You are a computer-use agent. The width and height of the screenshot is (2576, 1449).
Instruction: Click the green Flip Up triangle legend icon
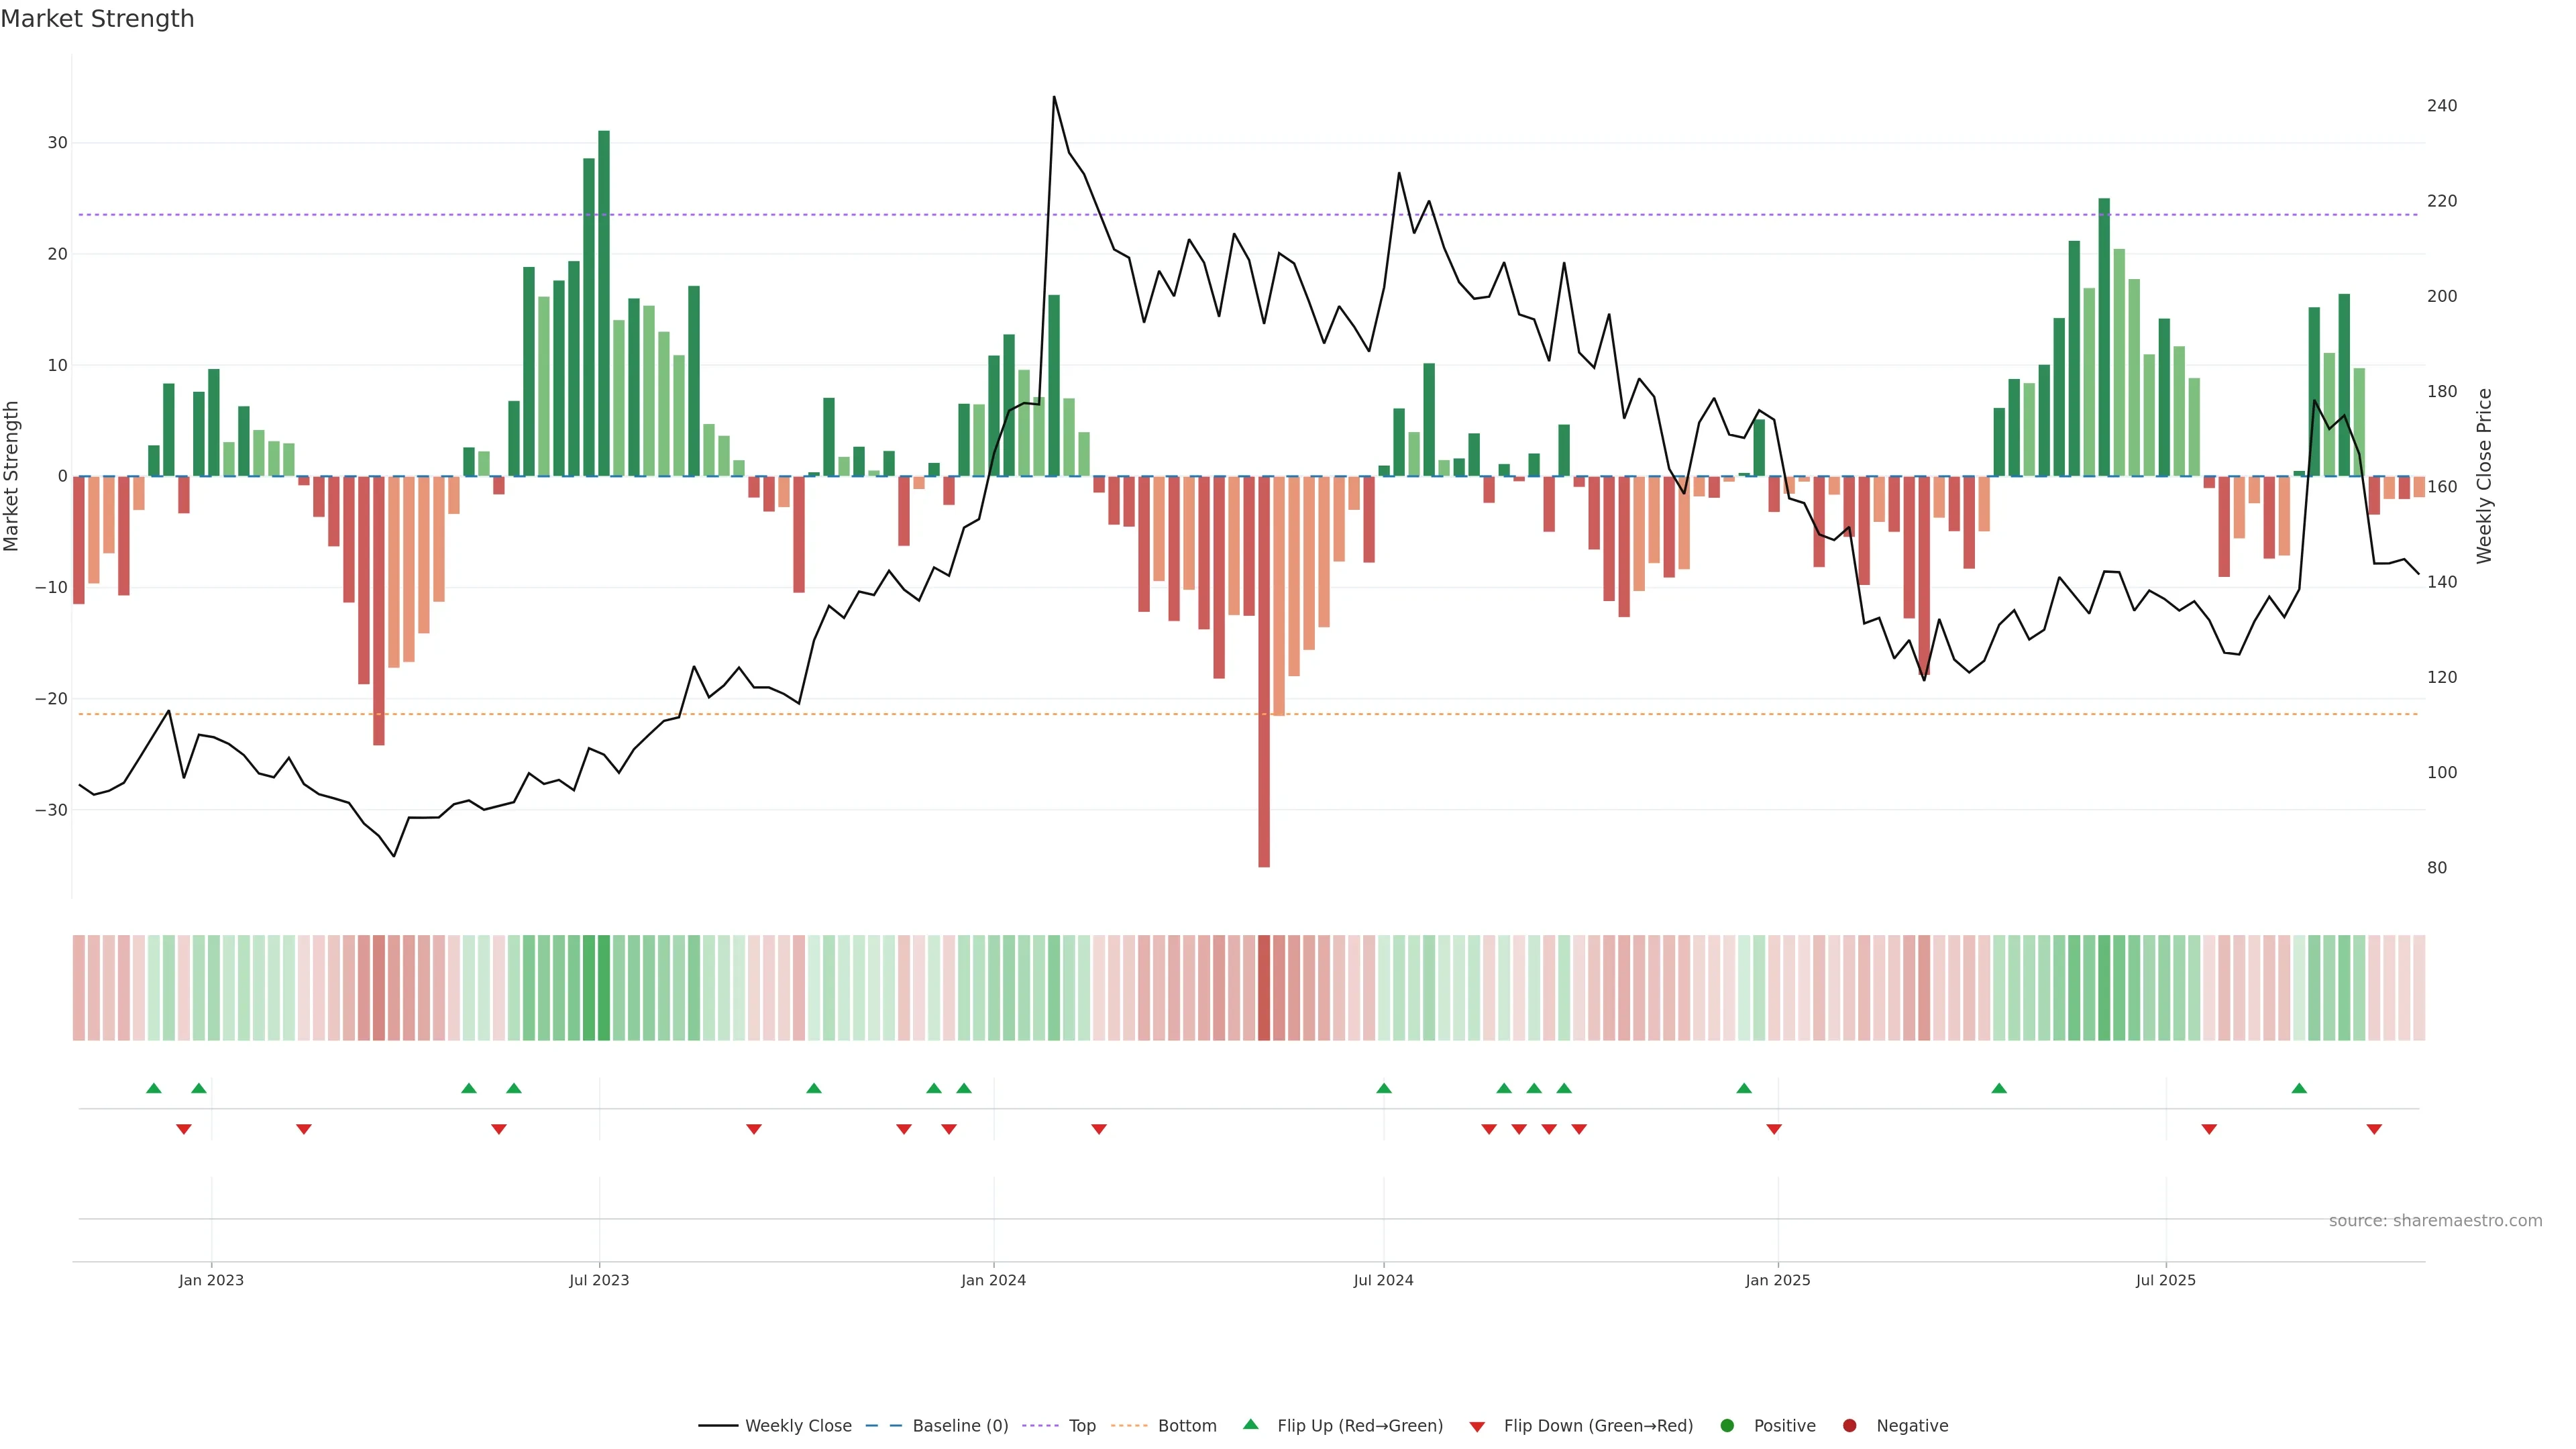click(1250, 1424)
